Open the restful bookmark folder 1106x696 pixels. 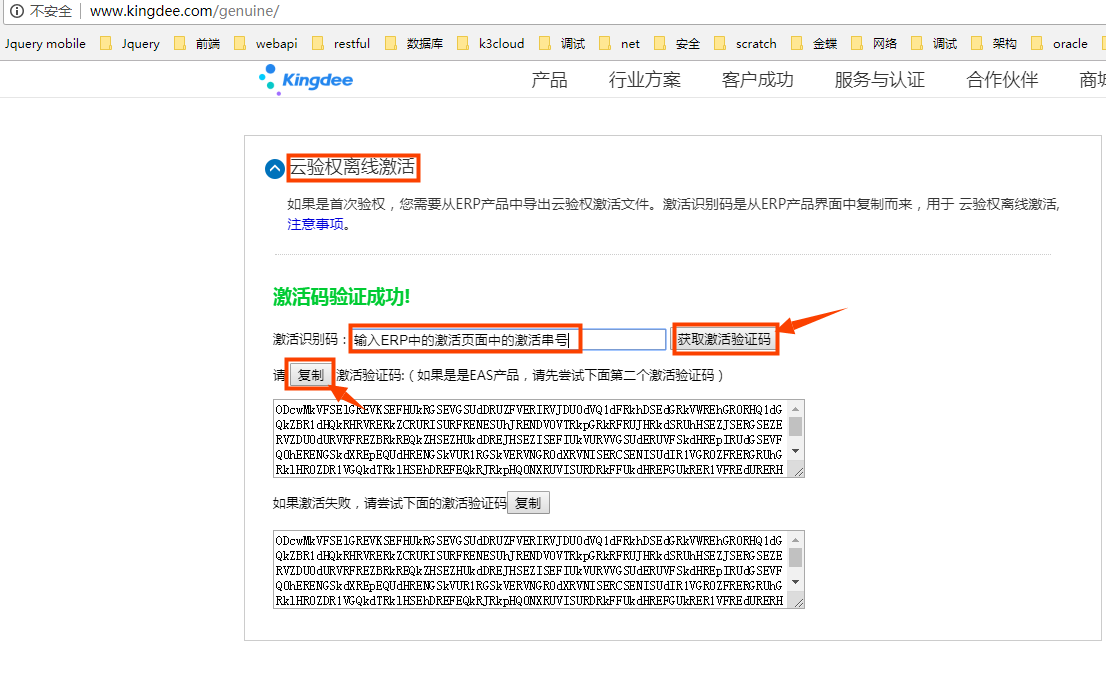click(x=341, y=44)
